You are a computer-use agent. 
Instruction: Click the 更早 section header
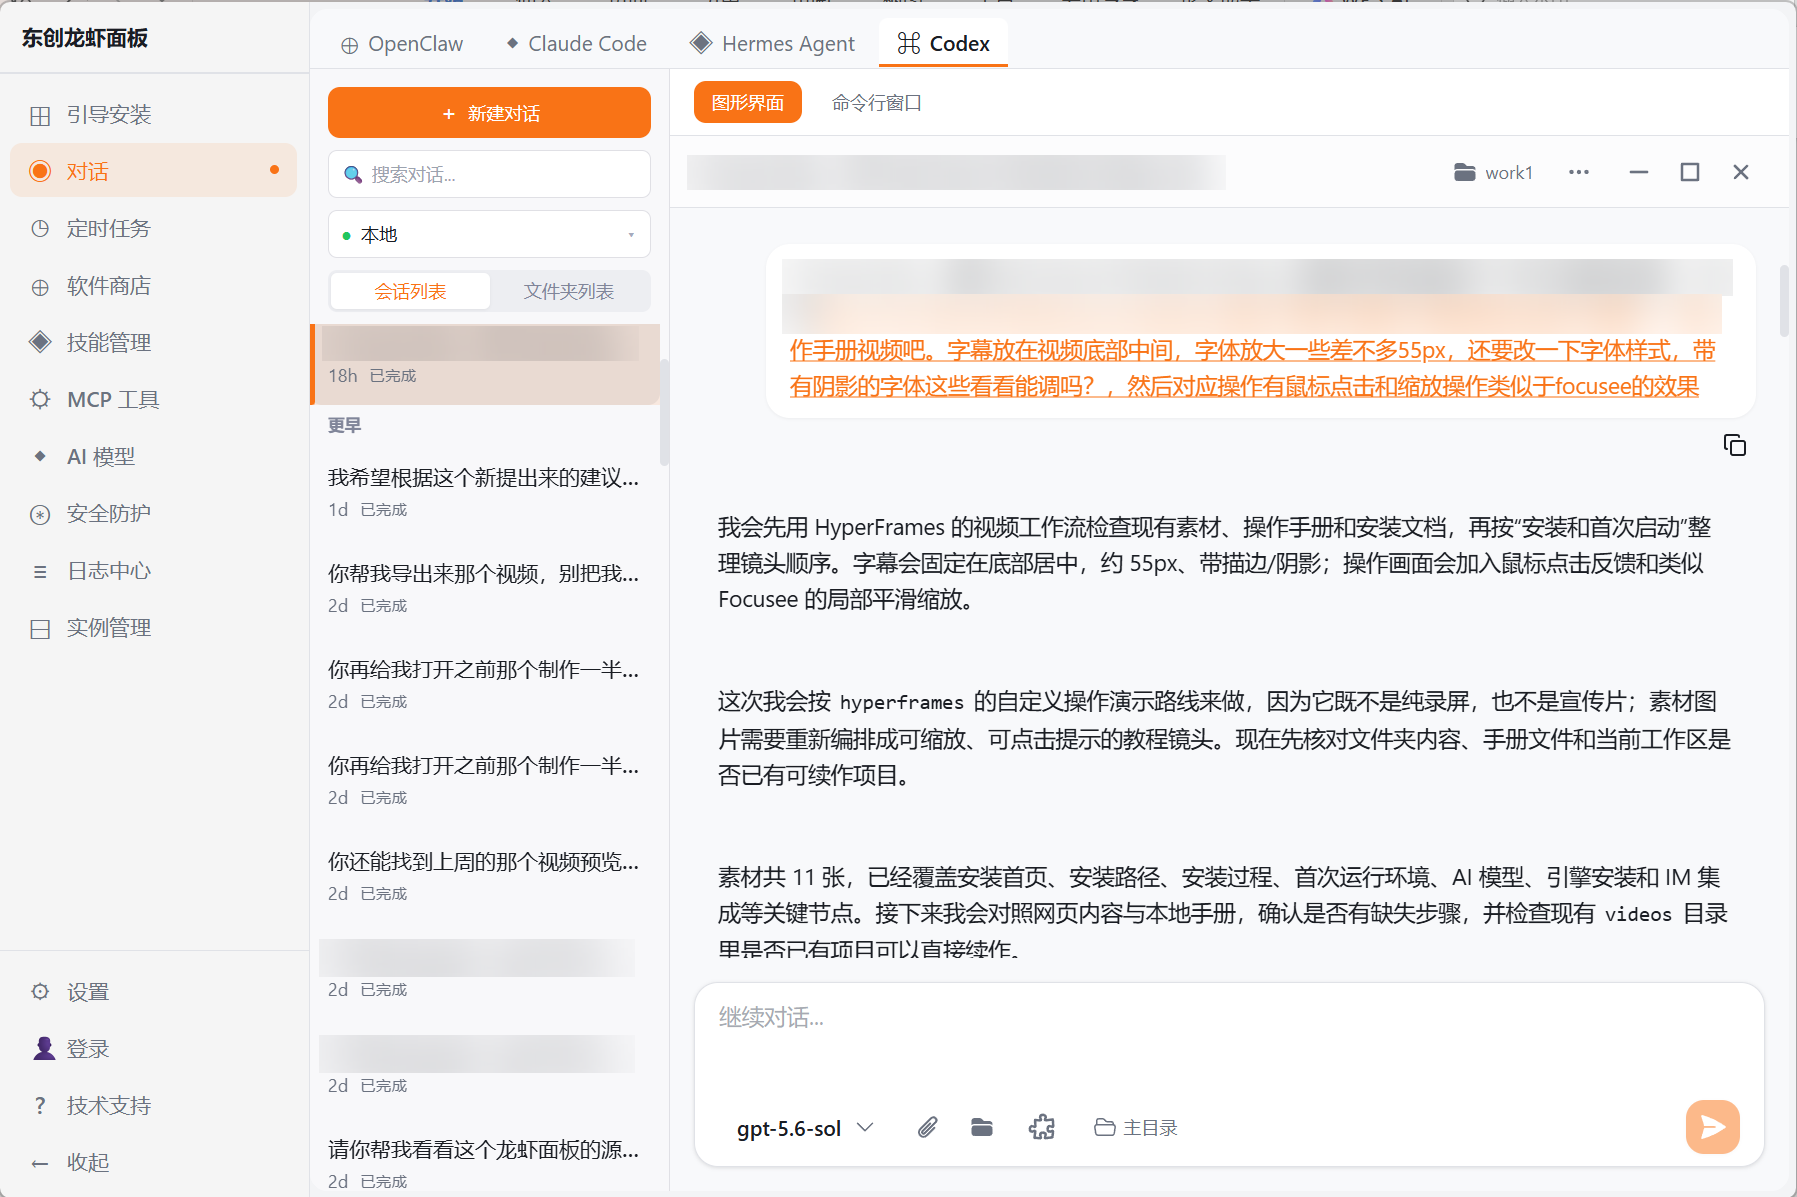345,425
